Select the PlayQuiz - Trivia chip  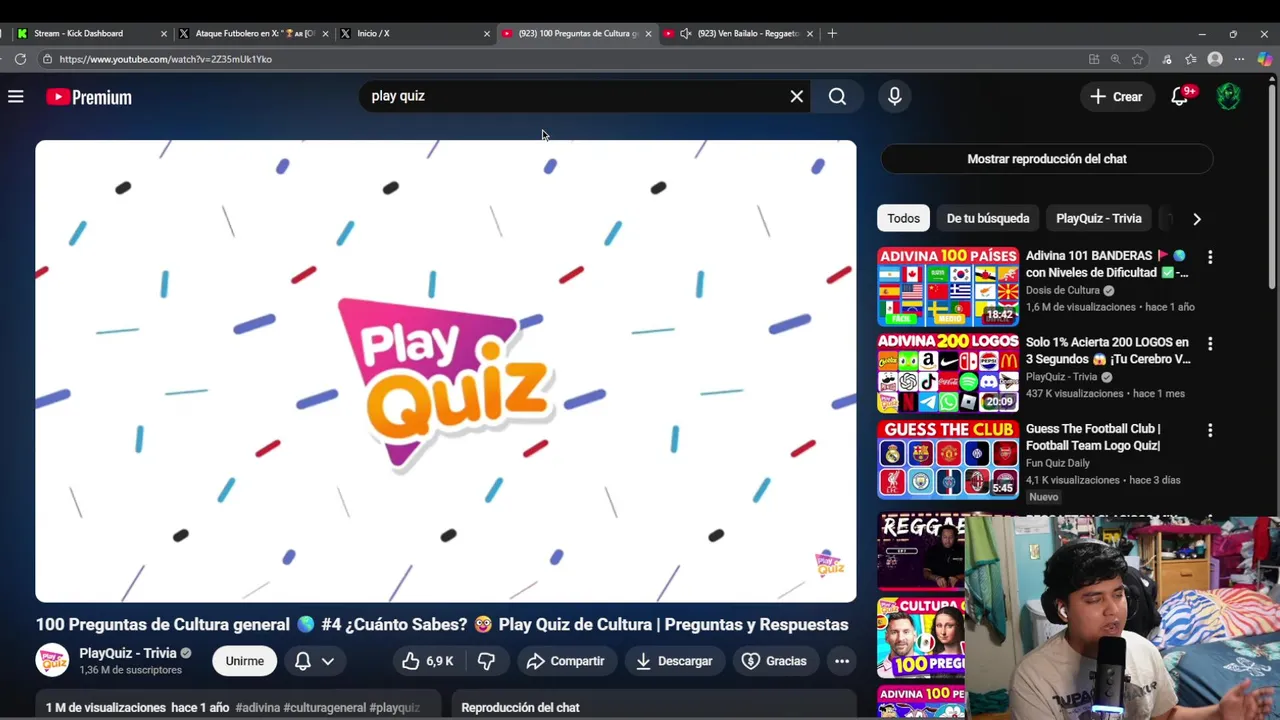(1098, 218)
